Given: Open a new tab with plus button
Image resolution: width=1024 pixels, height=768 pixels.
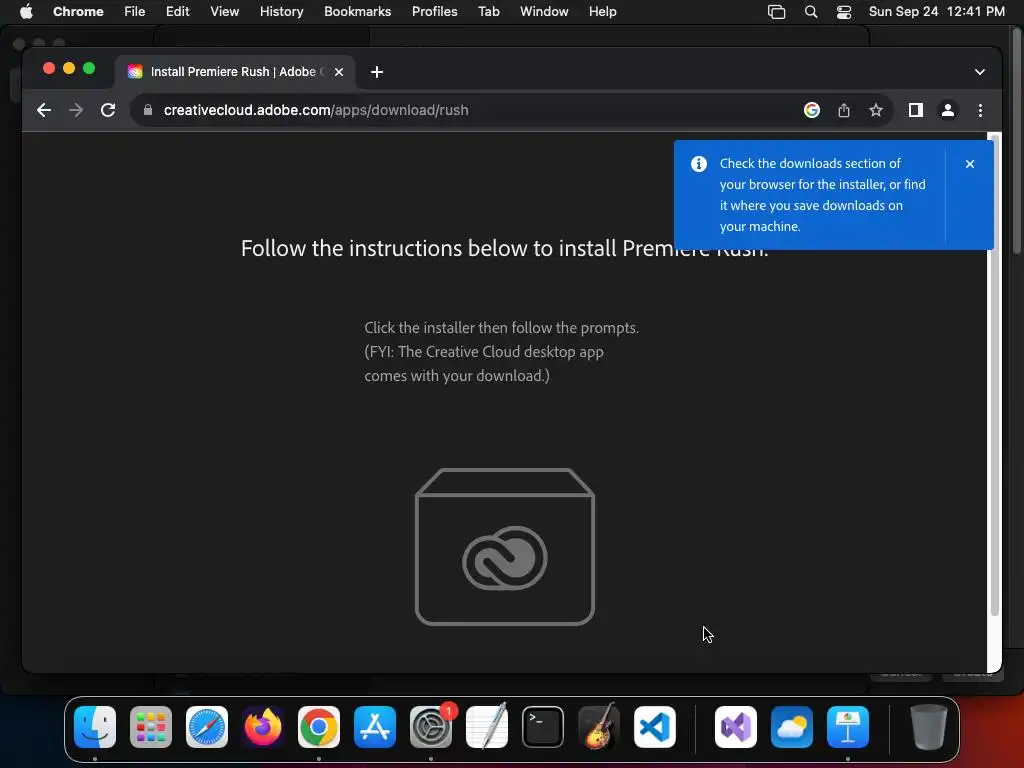Looking at the screenshot, I should tap(377, 72).
